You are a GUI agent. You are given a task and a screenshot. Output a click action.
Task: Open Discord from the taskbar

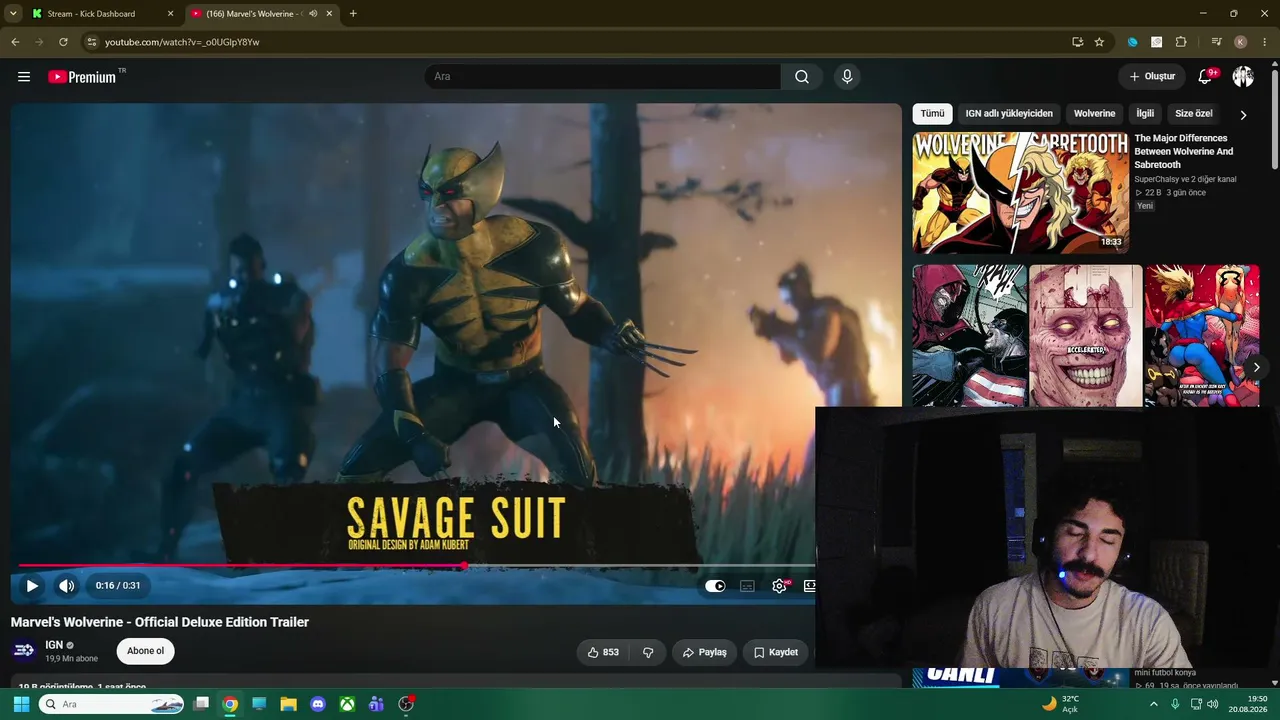[x=318, y=704]
